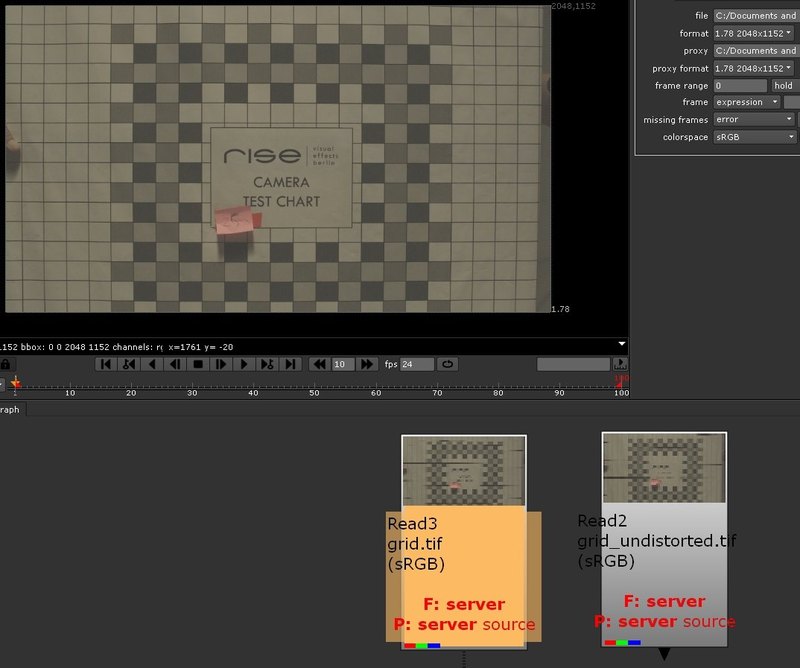Go to the previous keyframe
This screenshot has height=668, width=800.
pyautogui.click(x=129, y=365)
